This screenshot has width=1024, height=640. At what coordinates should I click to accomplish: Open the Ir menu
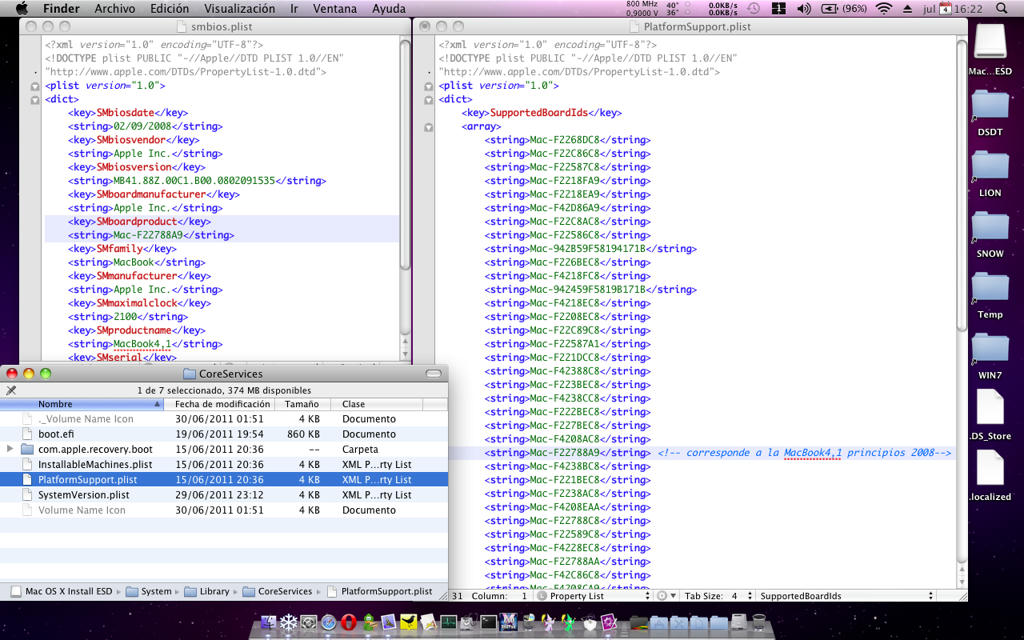click(x=295, y=8)
